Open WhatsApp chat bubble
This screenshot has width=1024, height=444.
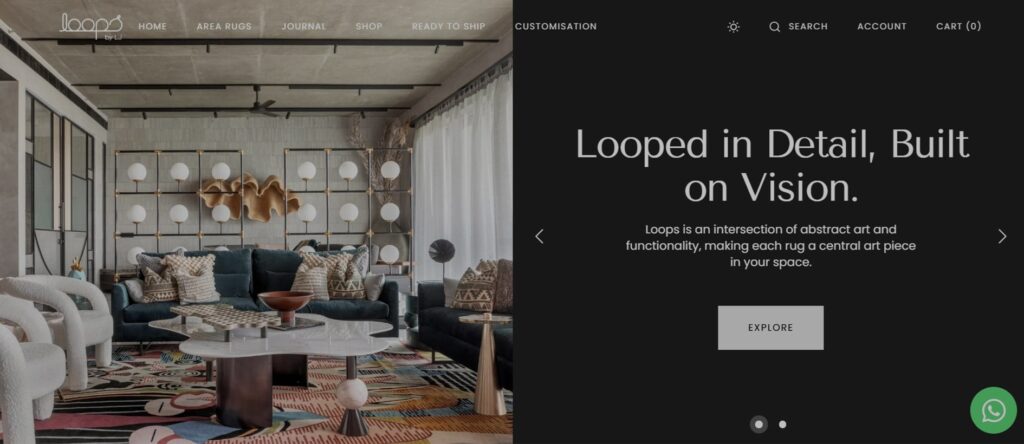tap(993, 411)
